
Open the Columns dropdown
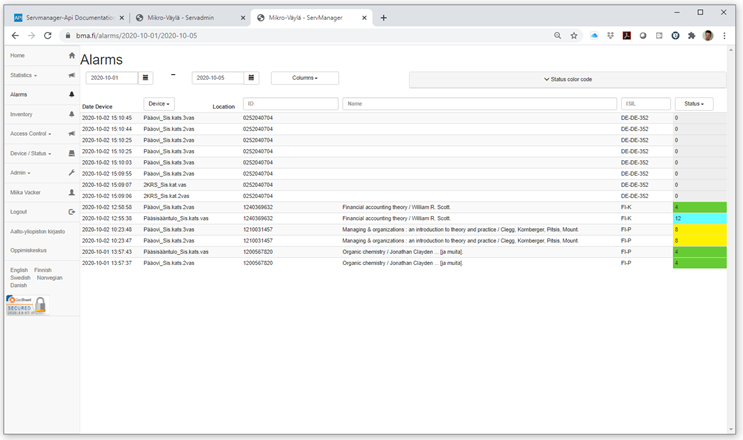point(304,78)
